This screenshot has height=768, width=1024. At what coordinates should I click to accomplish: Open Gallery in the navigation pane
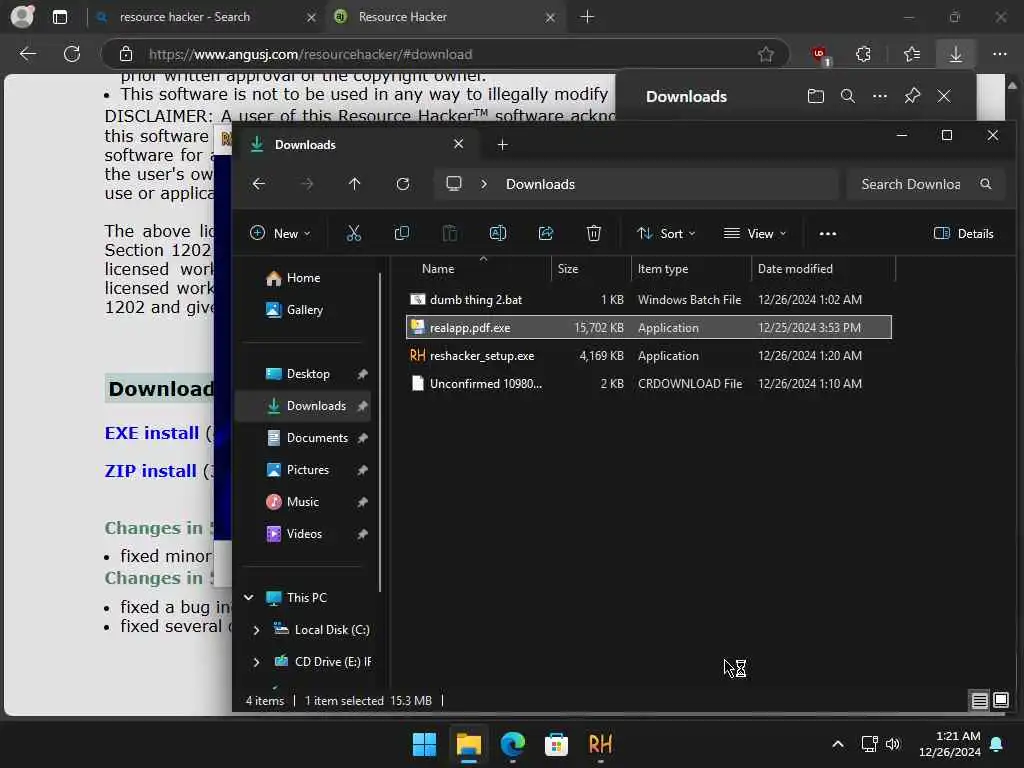(x=304, y=310)
